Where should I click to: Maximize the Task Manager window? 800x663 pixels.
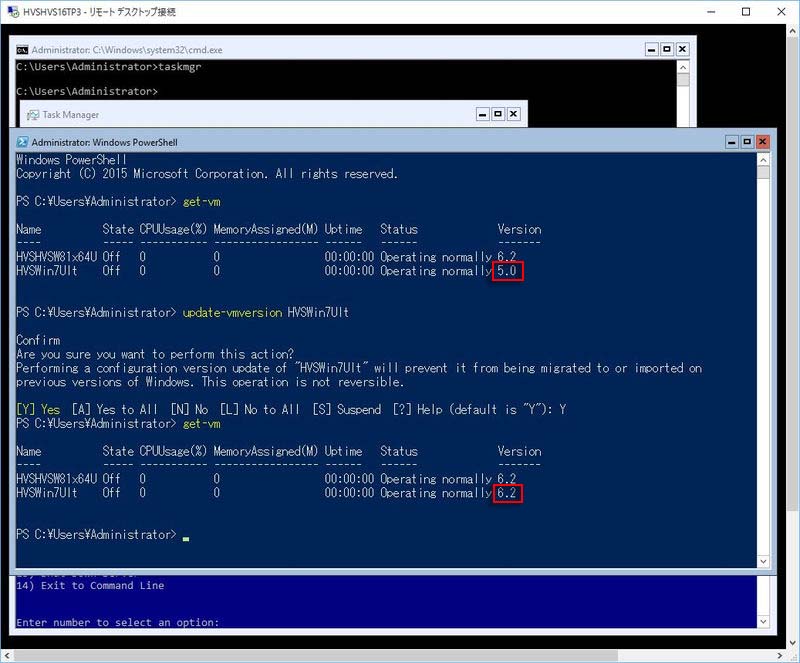pos(498,114)
